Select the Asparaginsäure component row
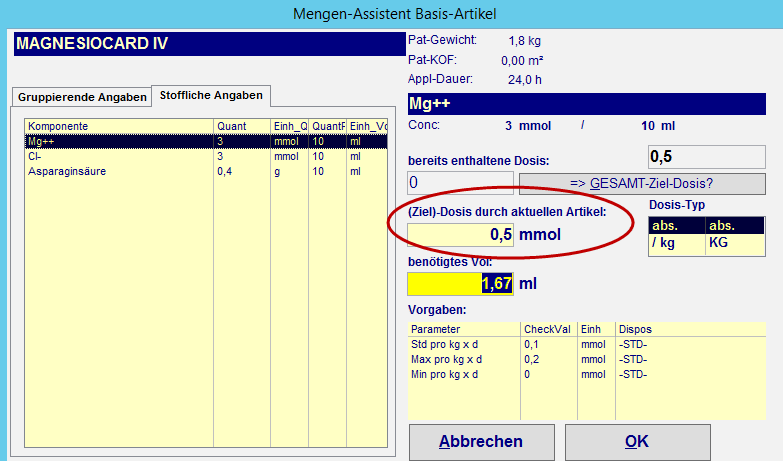The width and height of the screenshot is (783, 461). click(206, 171)
